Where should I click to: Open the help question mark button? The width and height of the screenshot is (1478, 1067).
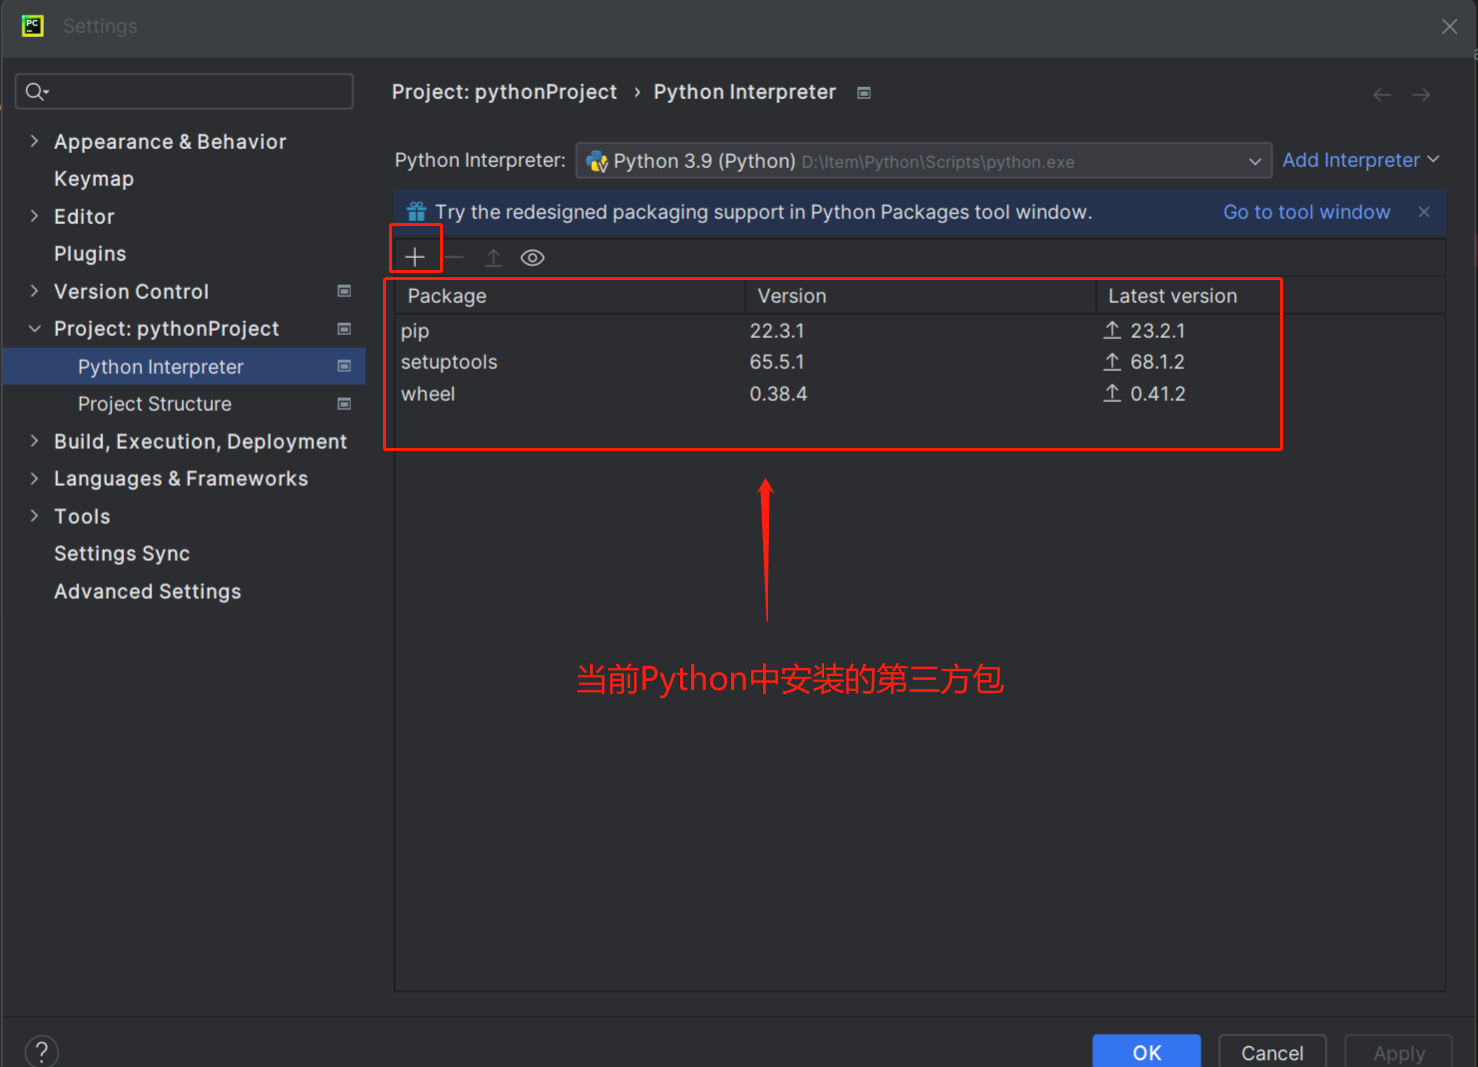click(41, 1051)
